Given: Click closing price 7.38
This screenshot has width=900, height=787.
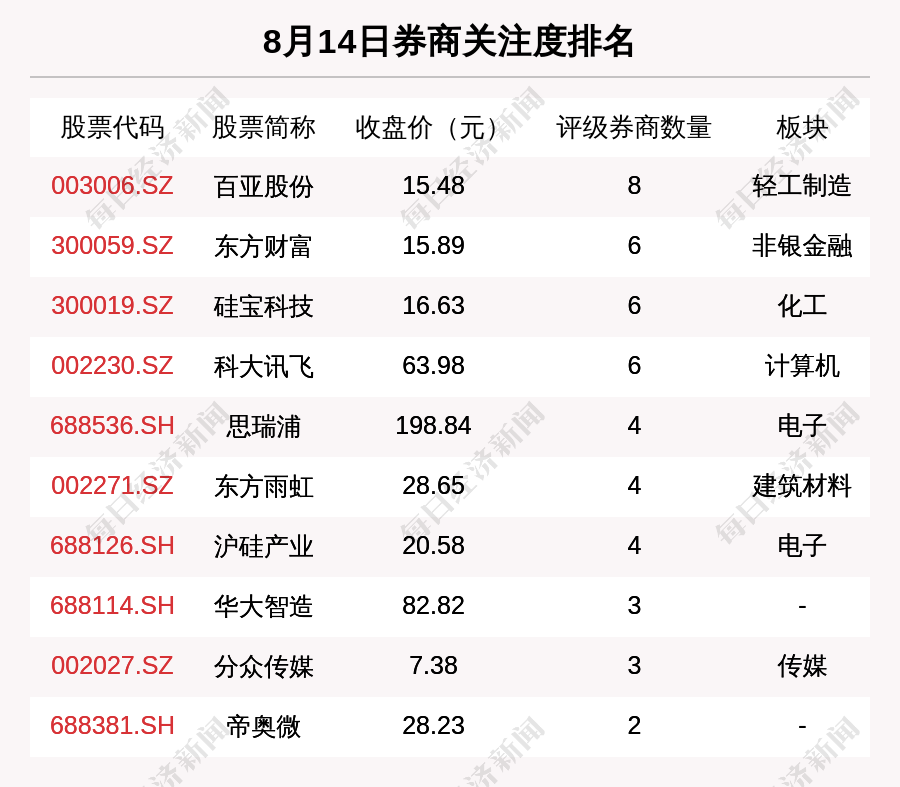Looking at the screenshot, I should pyautogui.click(x=433, y=666).
